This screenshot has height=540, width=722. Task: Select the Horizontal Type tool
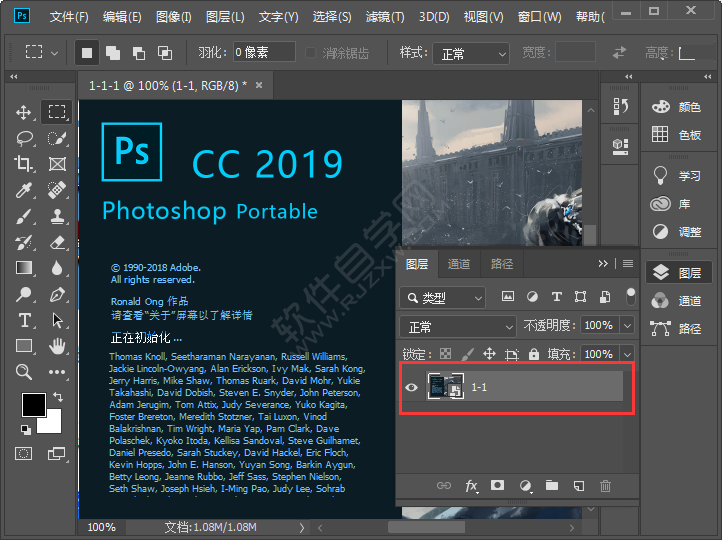click(x=25, y=320)
